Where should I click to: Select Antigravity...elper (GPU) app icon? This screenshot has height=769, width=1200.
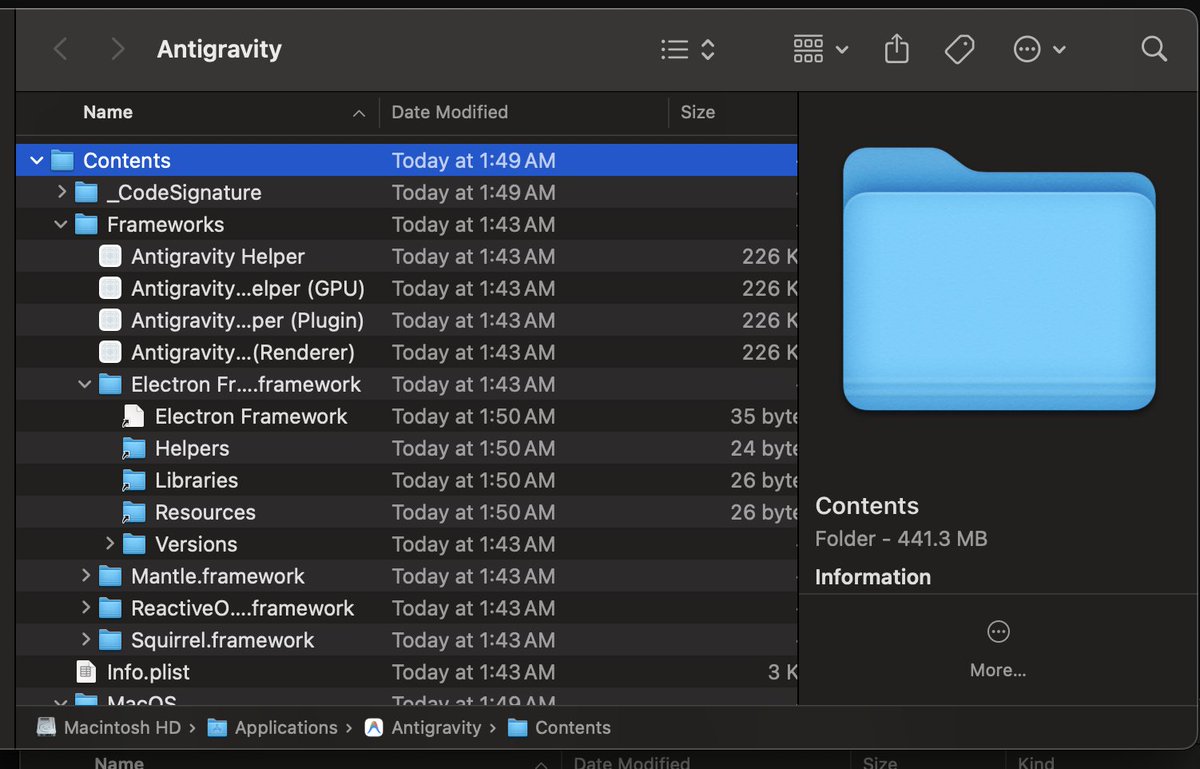[110, 288]
